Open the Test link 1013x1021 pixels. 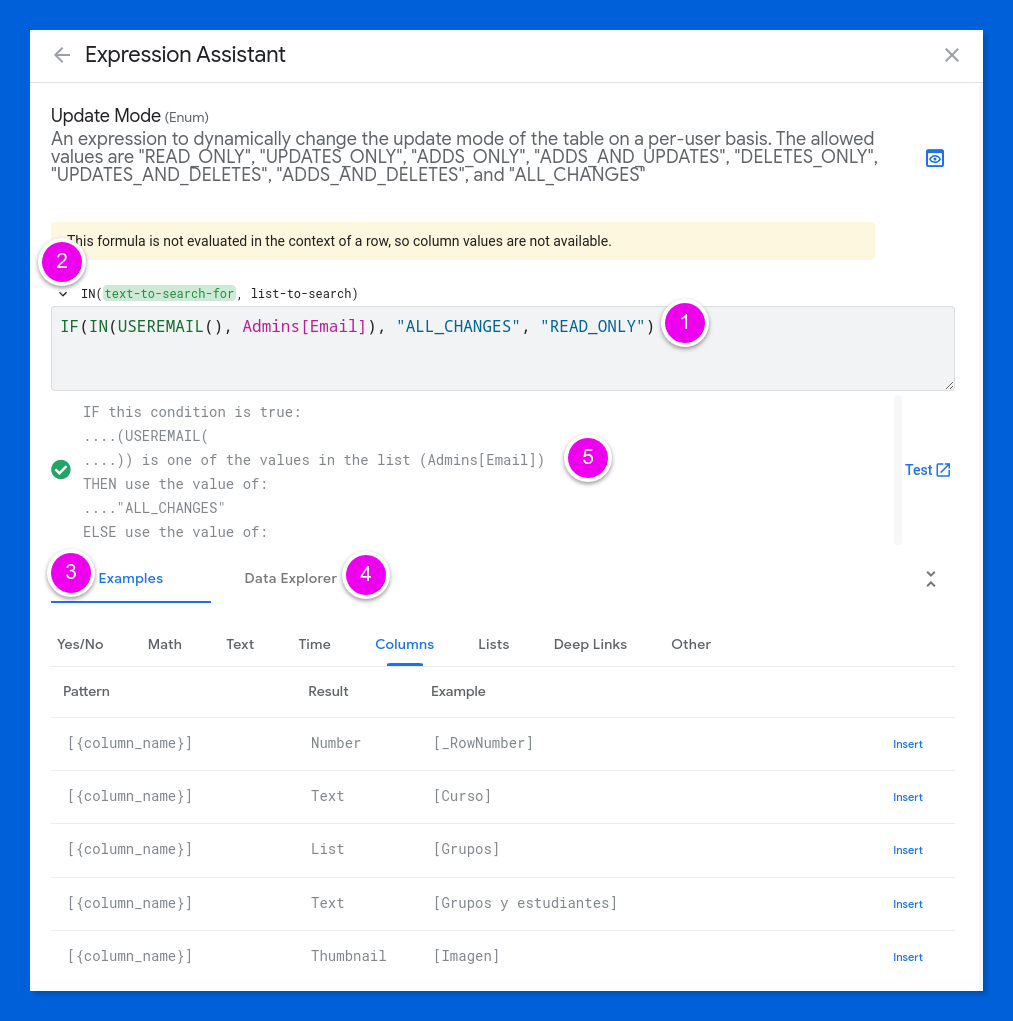(x=919, y=470)
